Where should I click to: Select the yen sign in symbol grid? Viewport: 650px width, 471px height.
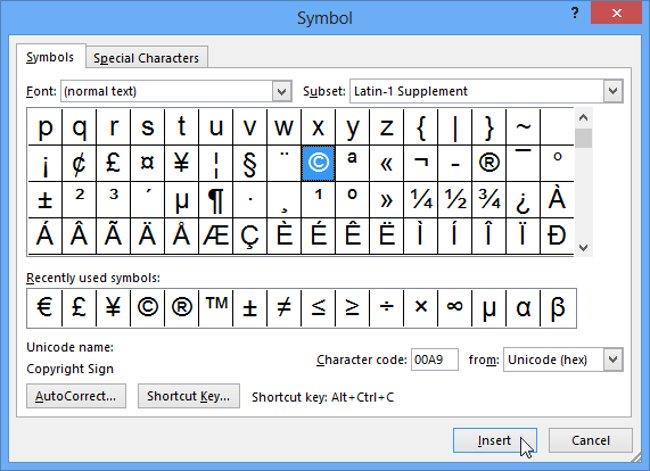point(182,163)
